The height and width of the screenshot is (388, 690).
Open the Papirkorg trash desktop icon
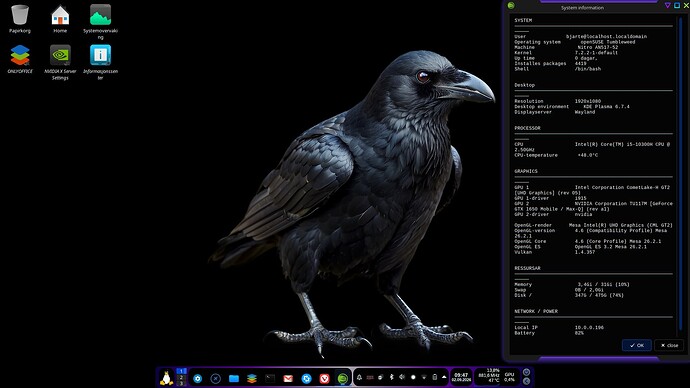20,19
